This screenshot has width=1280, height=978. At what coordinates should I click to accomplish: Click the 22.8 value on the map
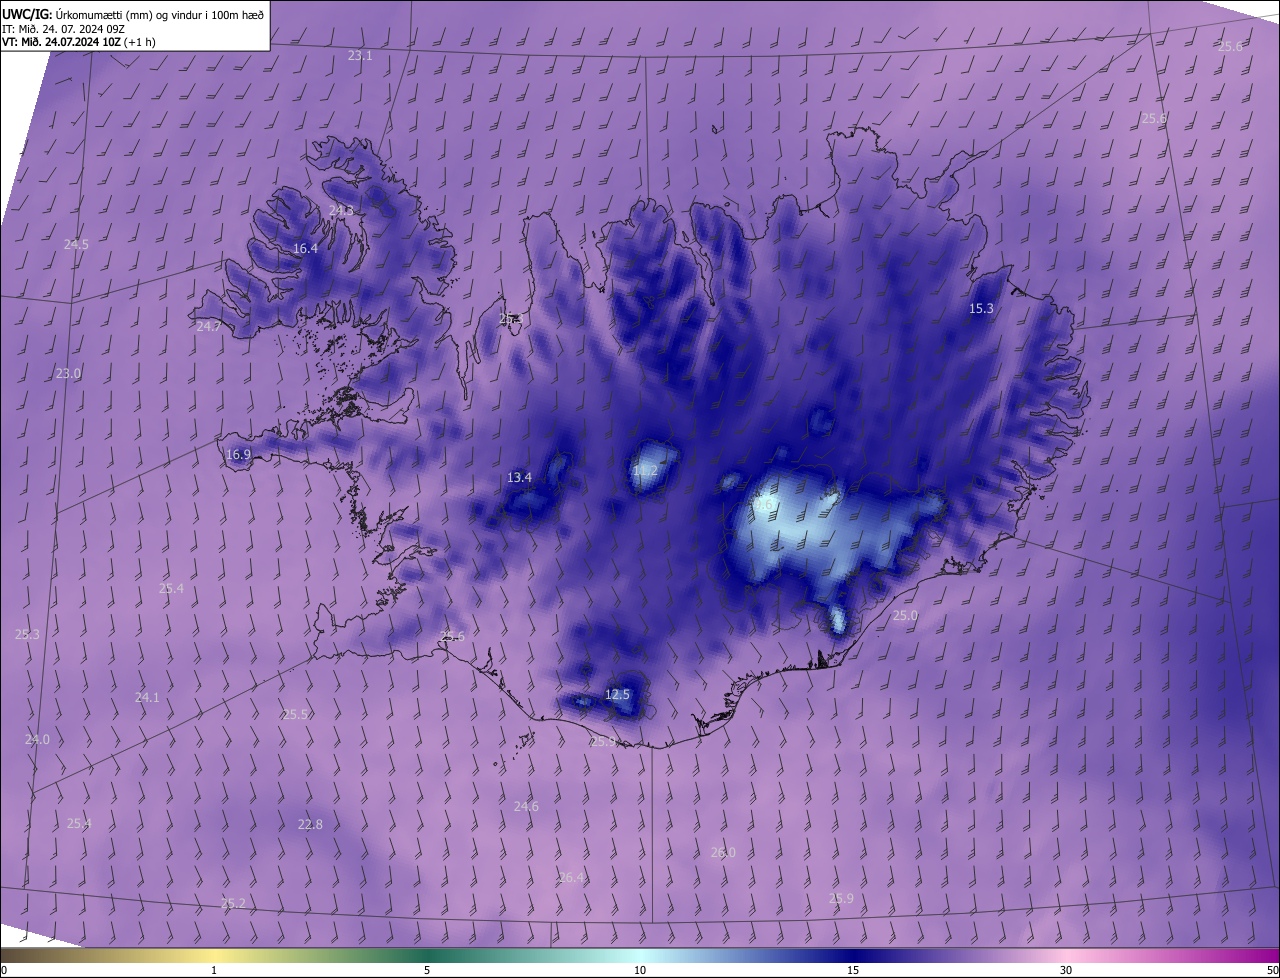[310, 825]
